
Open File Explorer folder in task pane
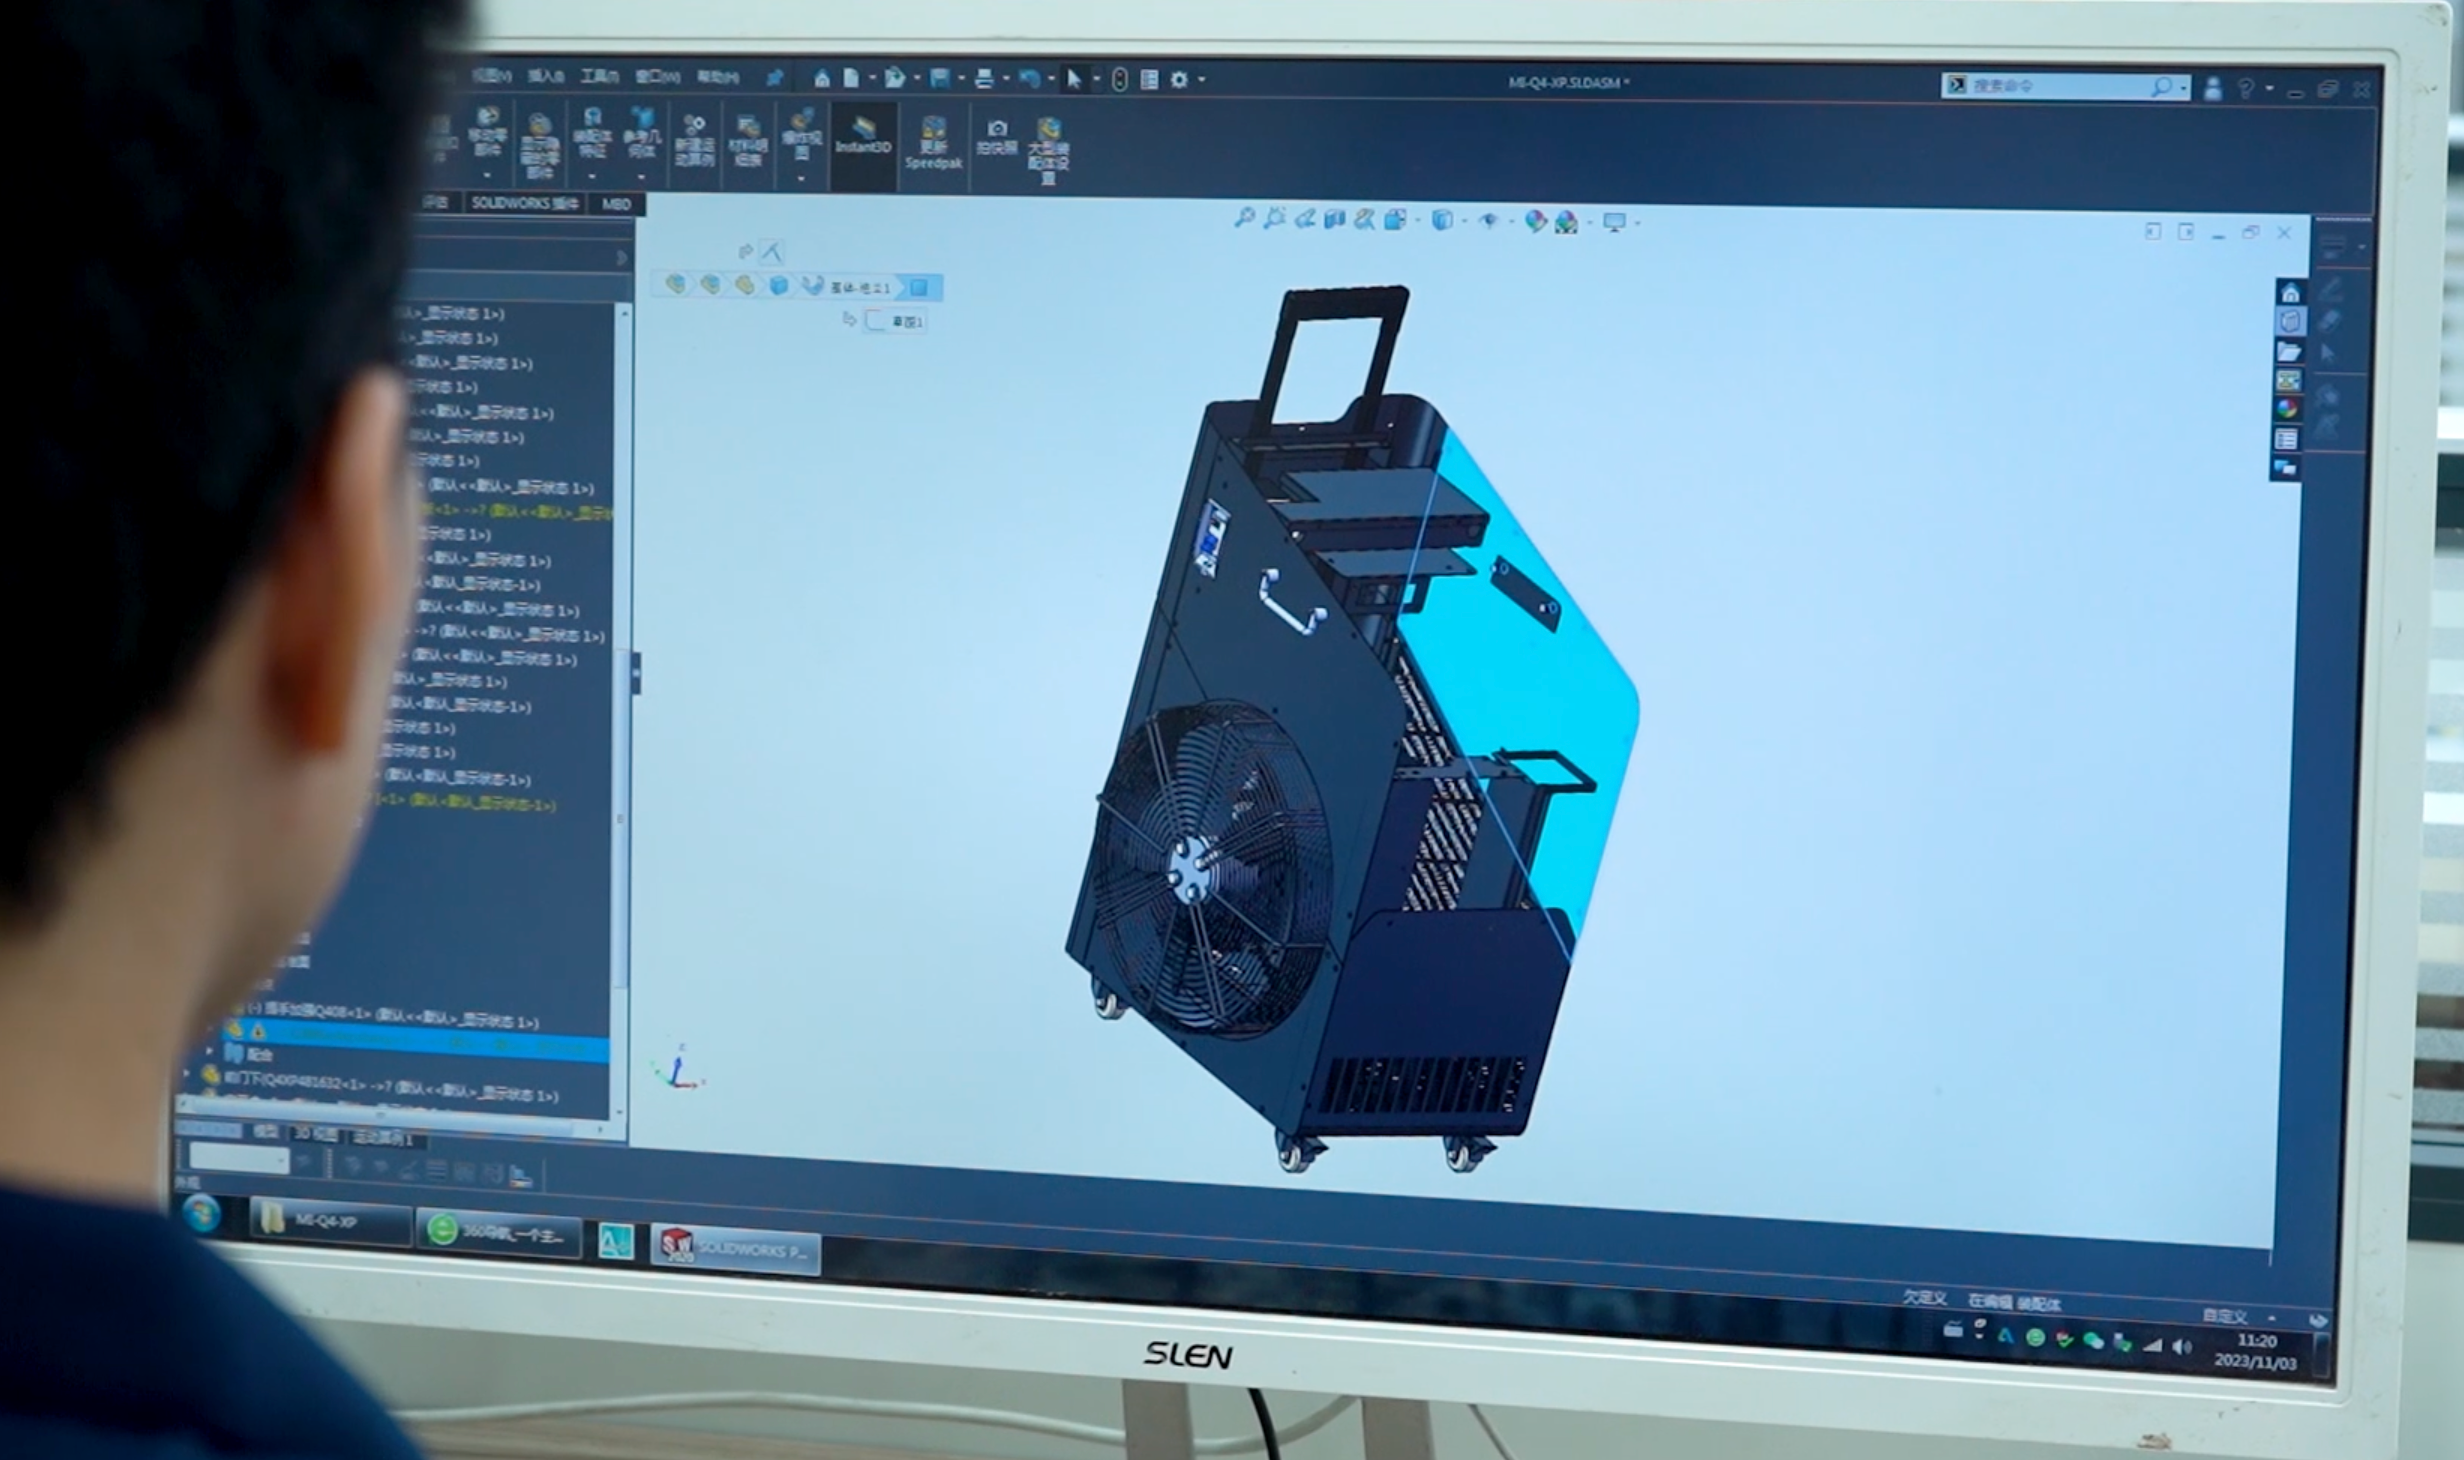click(x=2289, y=351)
